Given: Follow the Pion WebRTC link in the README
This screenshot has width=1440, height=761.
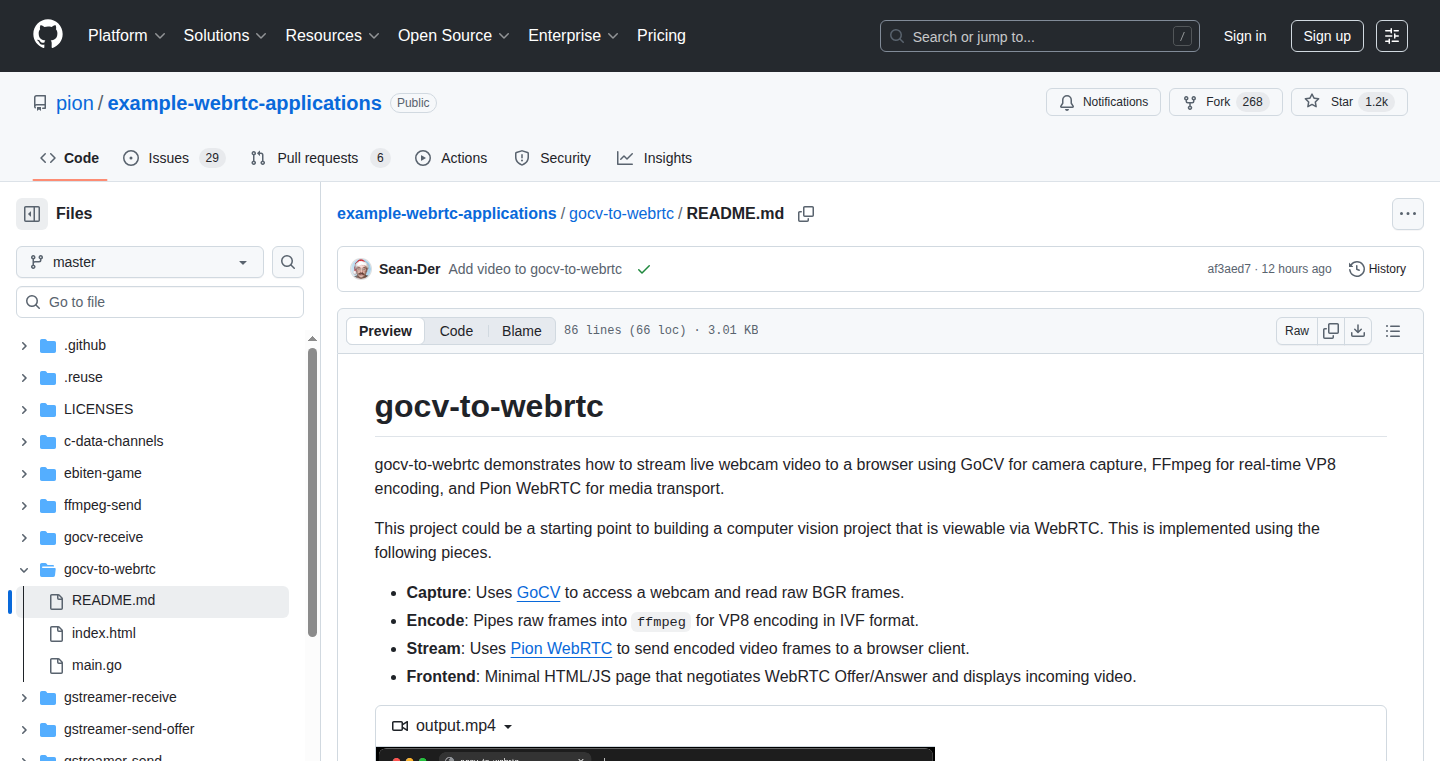Looking at the screenshot, I should [561, 648].
